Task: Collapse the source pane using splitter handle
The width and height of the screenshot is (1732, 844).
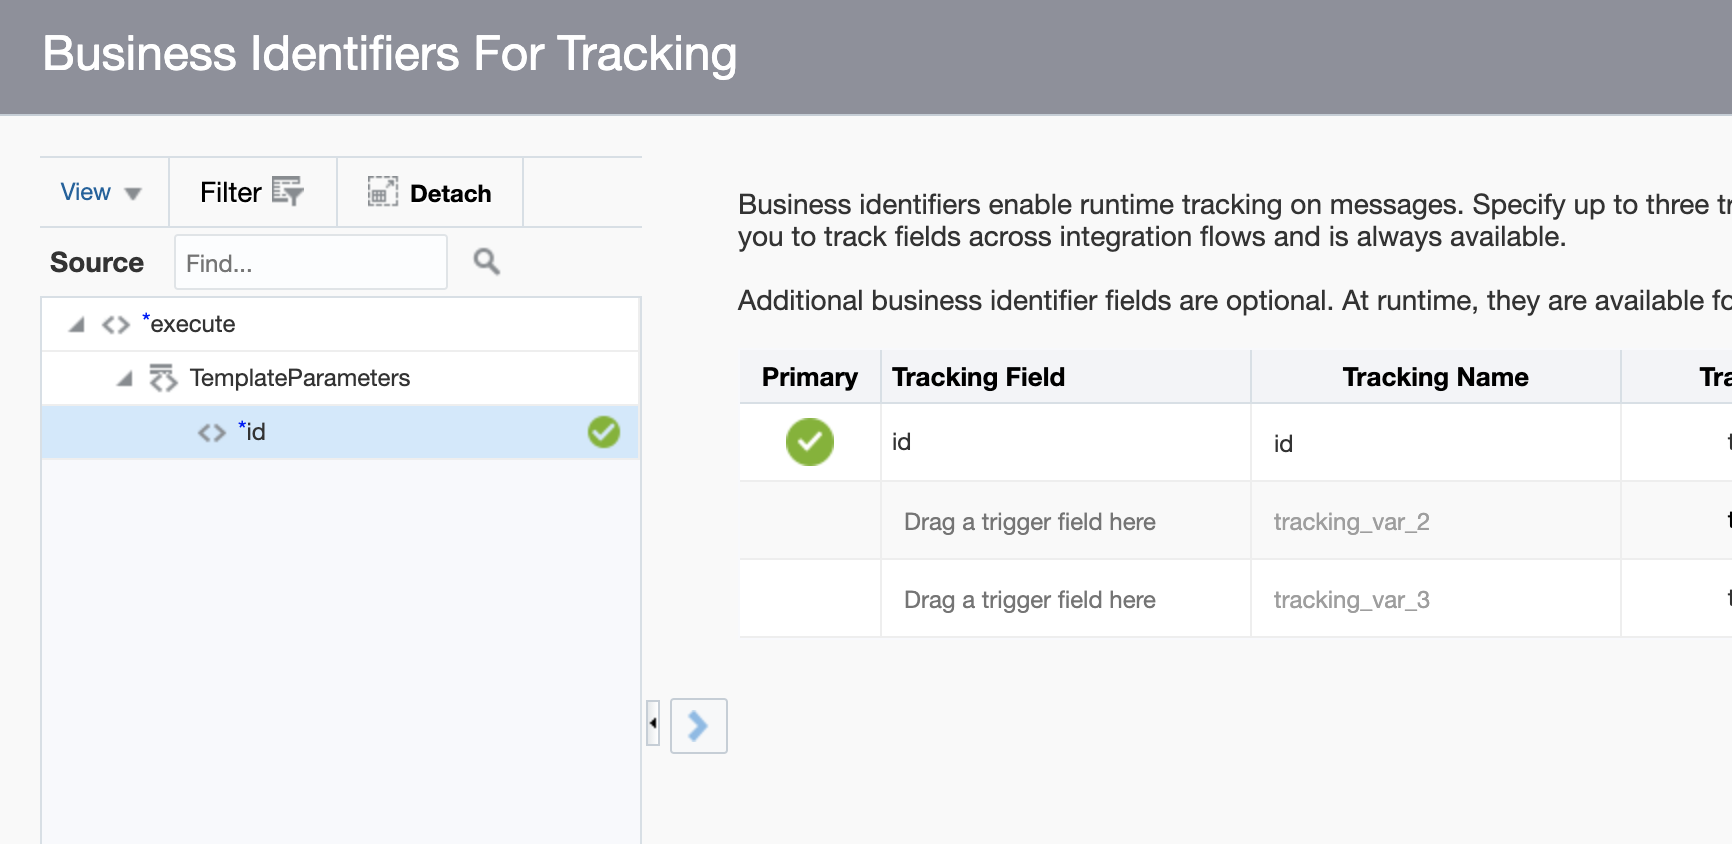Action: click(653, 723)
